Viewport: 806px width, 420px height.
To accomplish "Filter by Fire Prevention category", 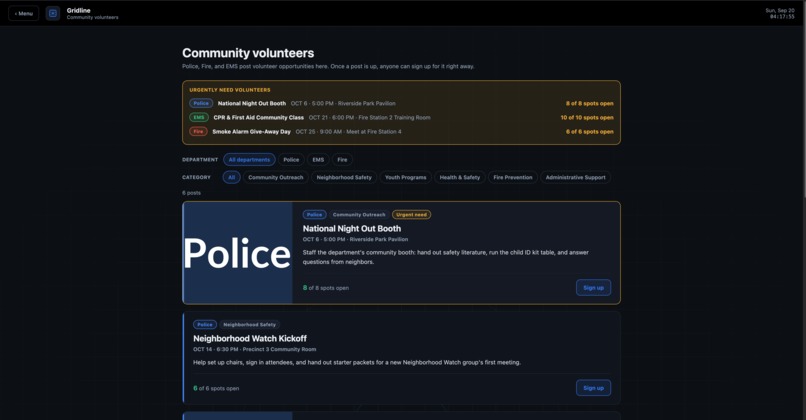I will (513, 177).
